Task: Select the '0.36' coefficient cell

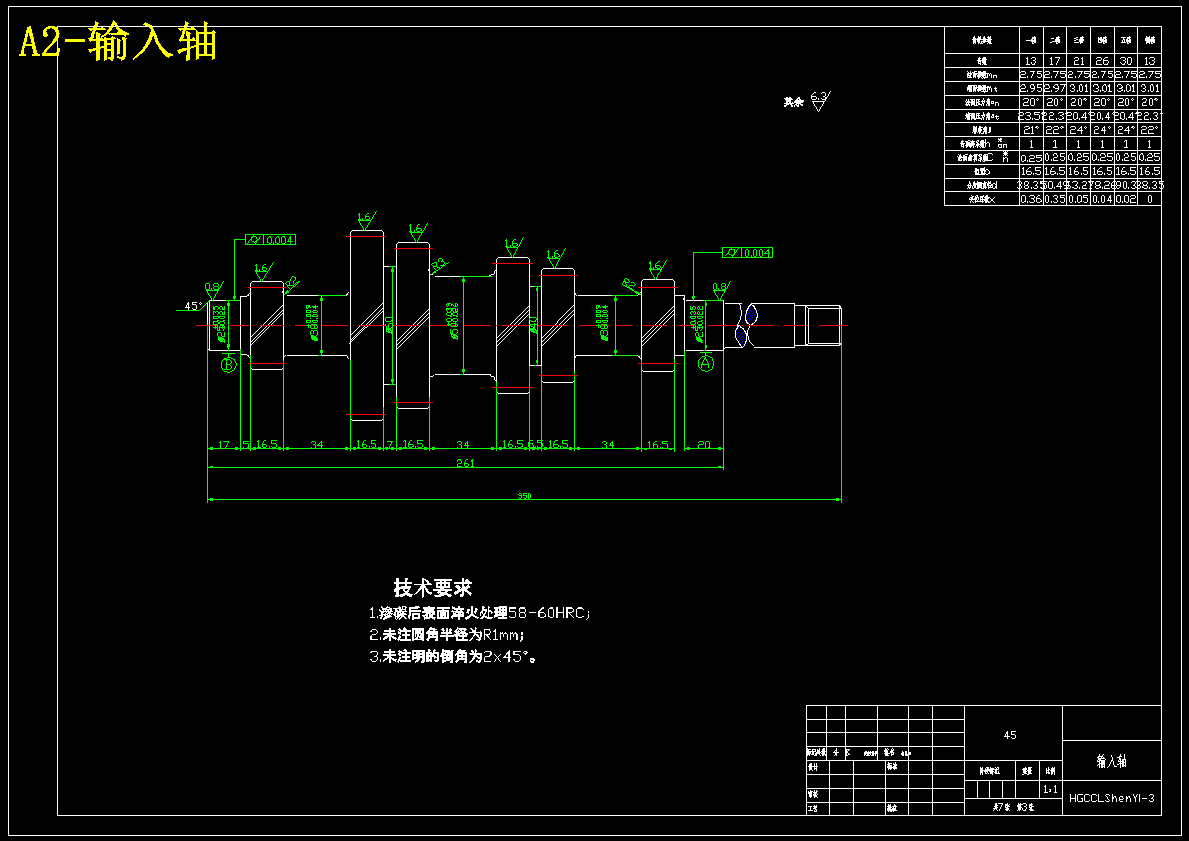Action: click(x=1031, y=199)
